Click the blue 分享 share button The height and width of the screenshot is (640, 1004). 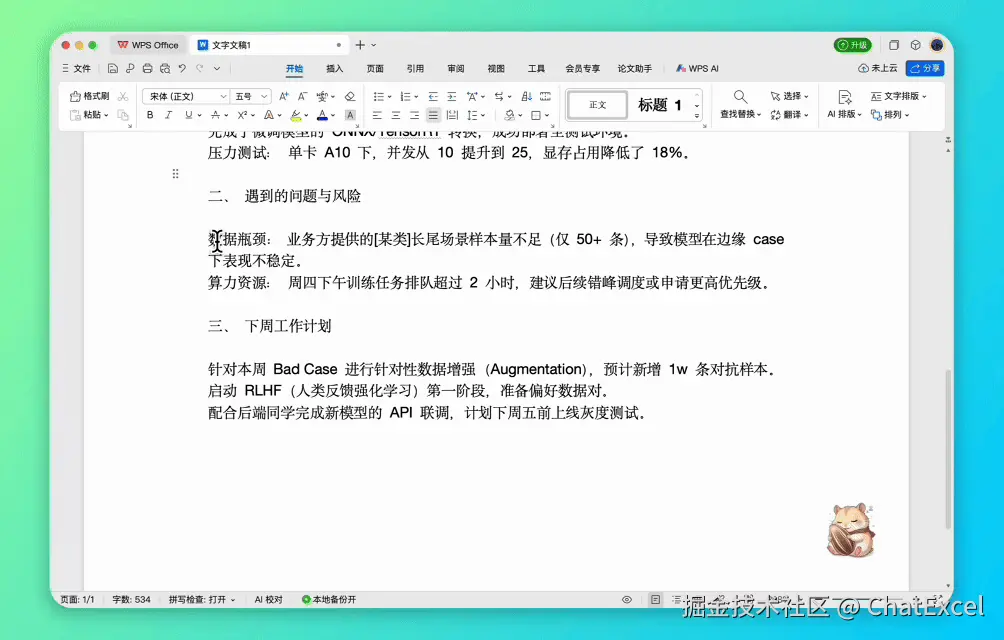click(927, 68)
